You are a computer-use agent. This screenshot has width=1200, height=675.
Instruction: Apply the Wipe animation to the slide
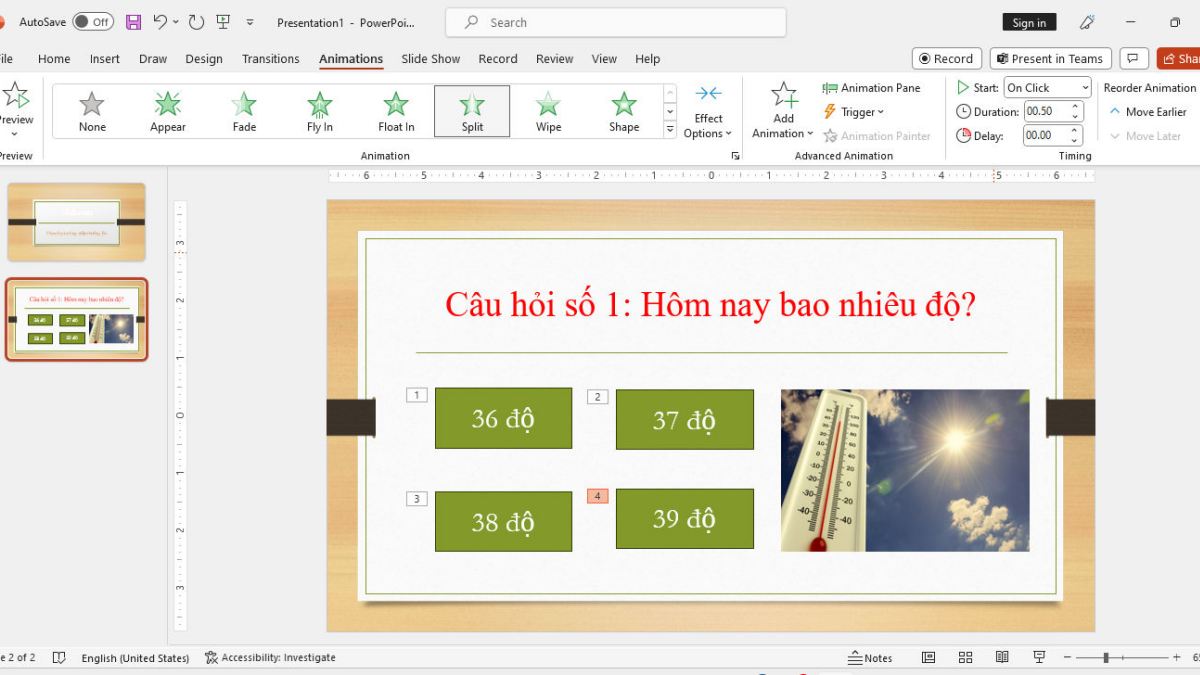[547, 110]
